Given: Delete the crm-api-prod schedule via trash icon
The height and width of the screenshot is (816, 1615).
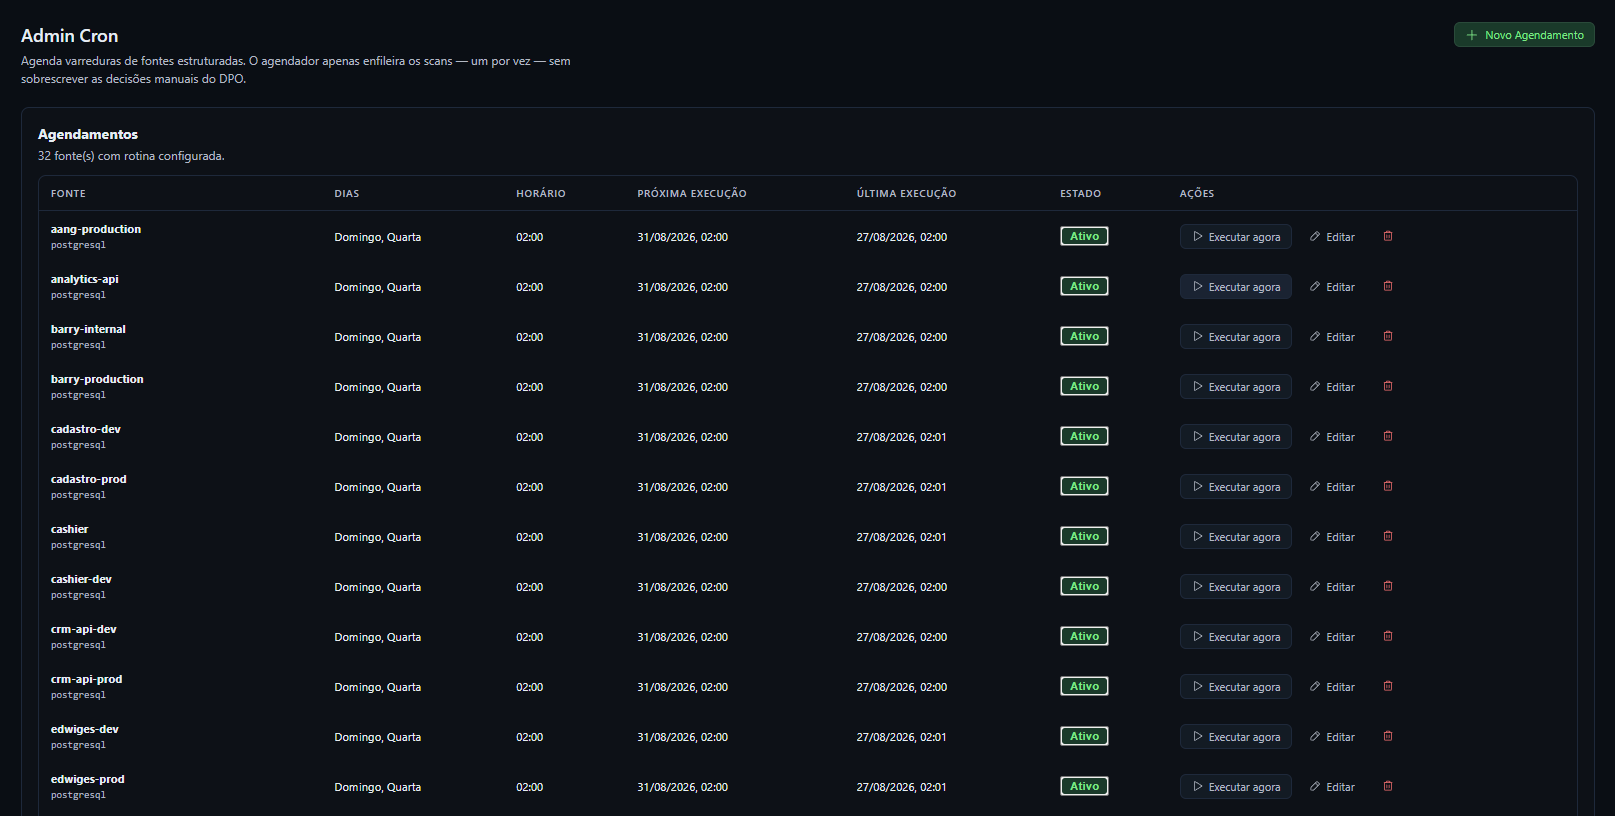Looking at the screenshot, I should point(1388,687).
